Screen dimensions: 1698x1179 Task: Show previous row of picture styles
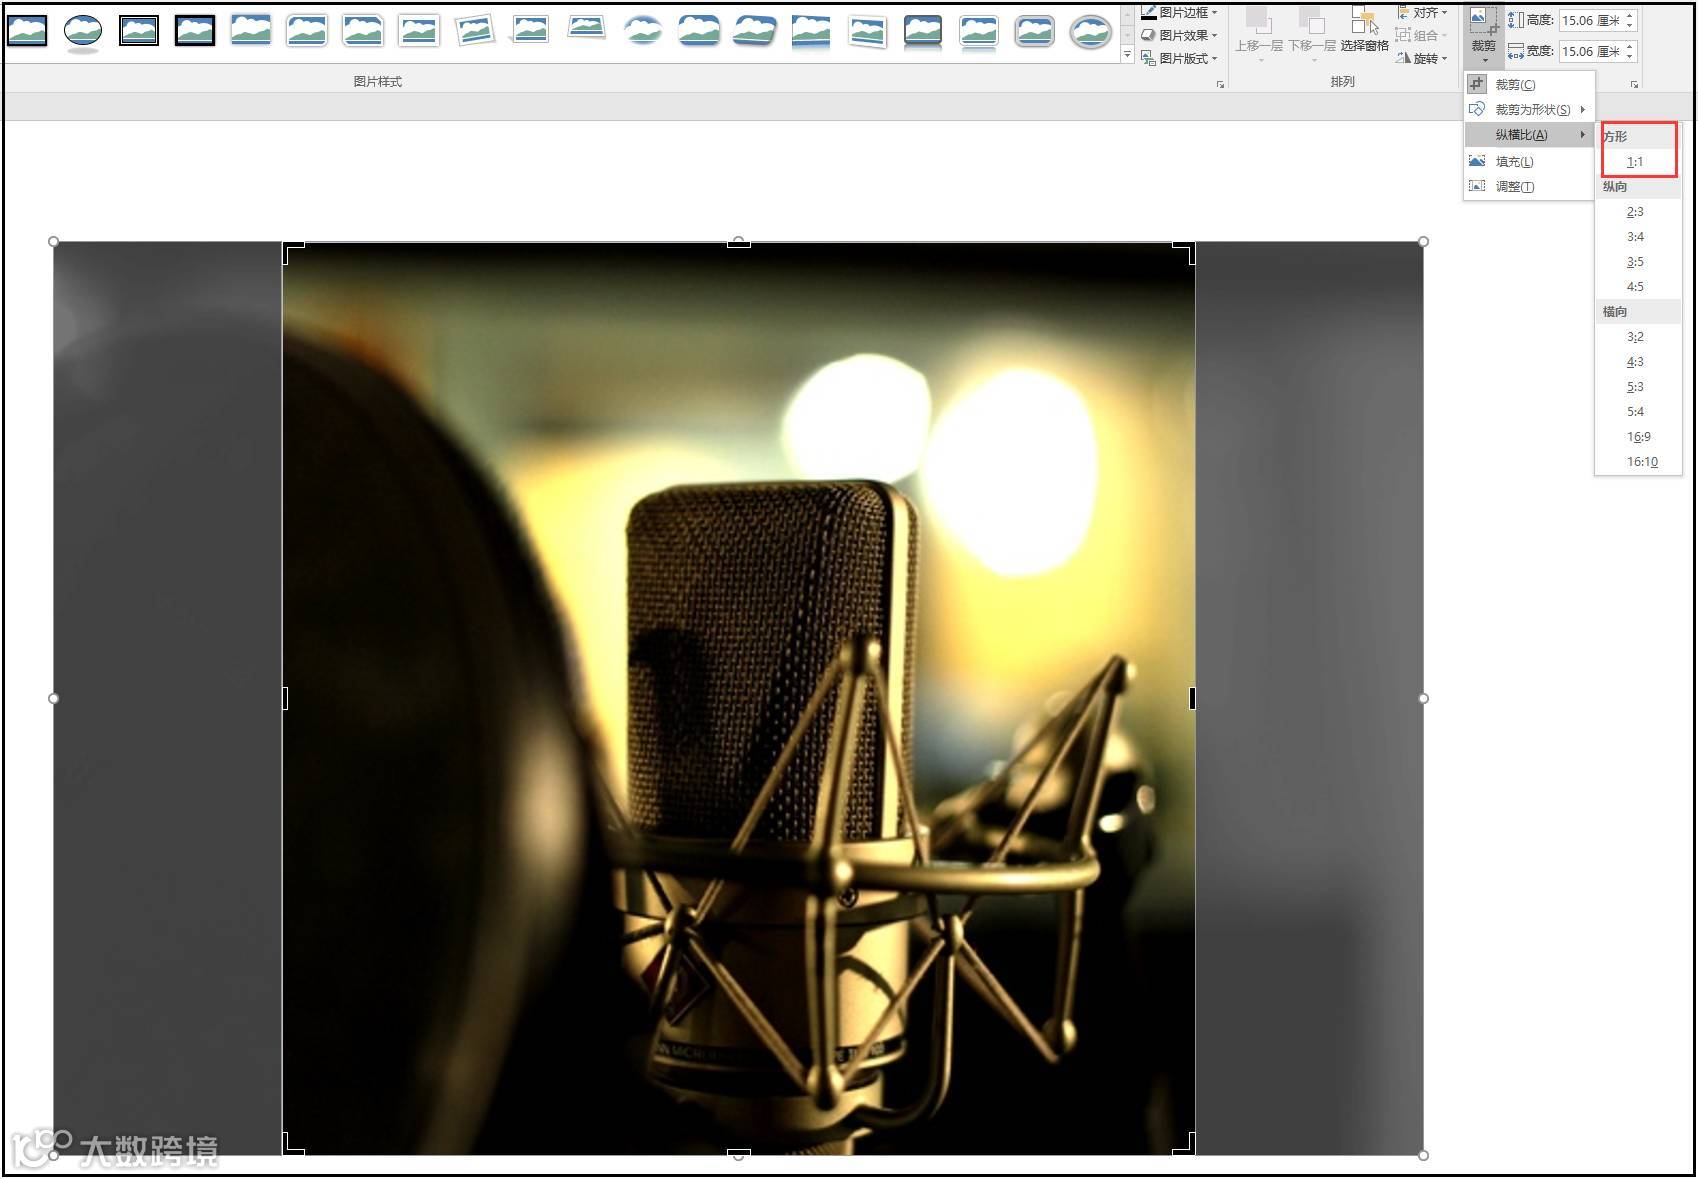(x=1128, y=13)
